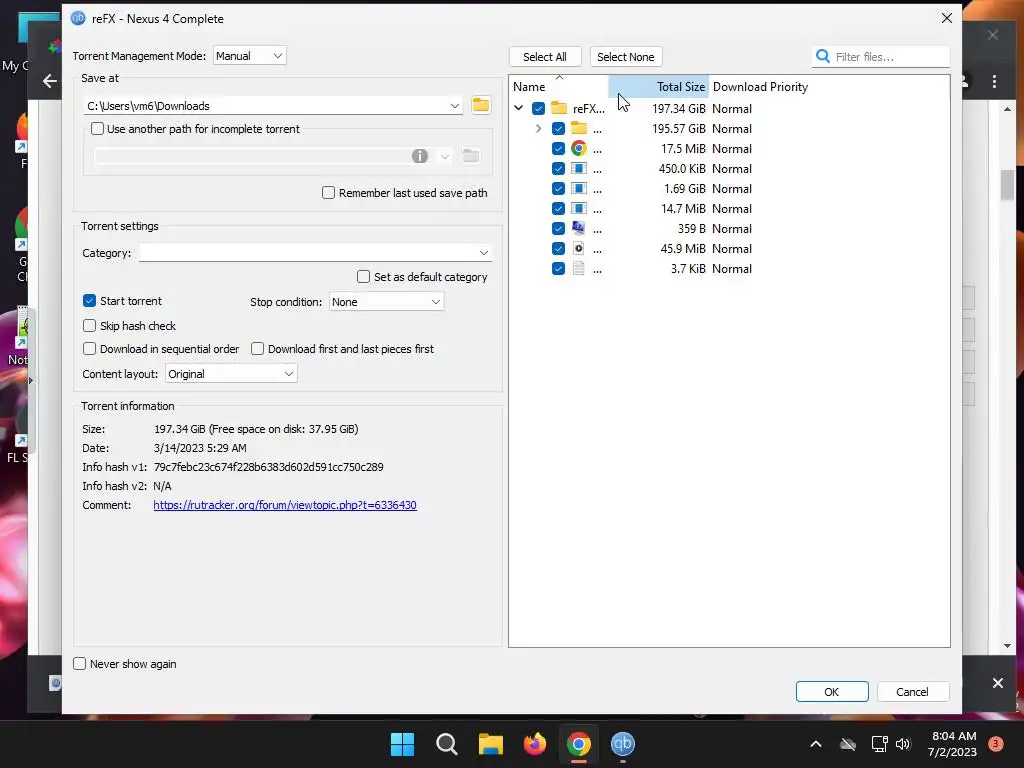Image resolution: width=1024 pixels, height=768 pixels.
Task: Open Stop condition dropdown
Action: click(x=387, y=302)
